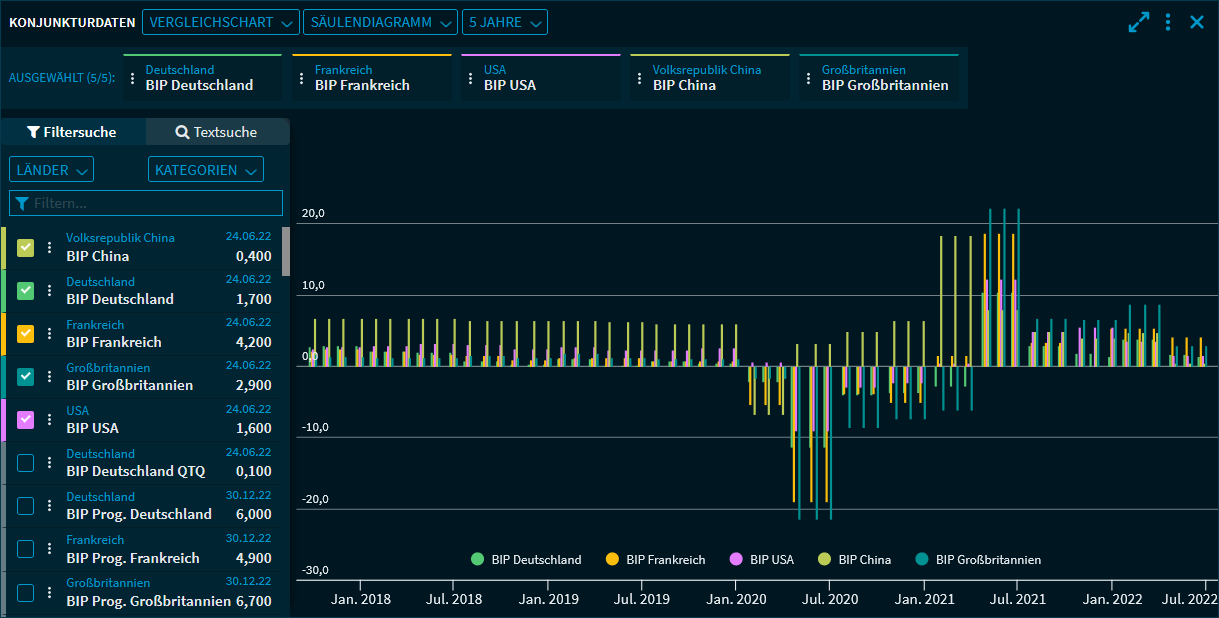
Task: Toggle BIP USA series in chart legend
Action: (x=762, y=560)
